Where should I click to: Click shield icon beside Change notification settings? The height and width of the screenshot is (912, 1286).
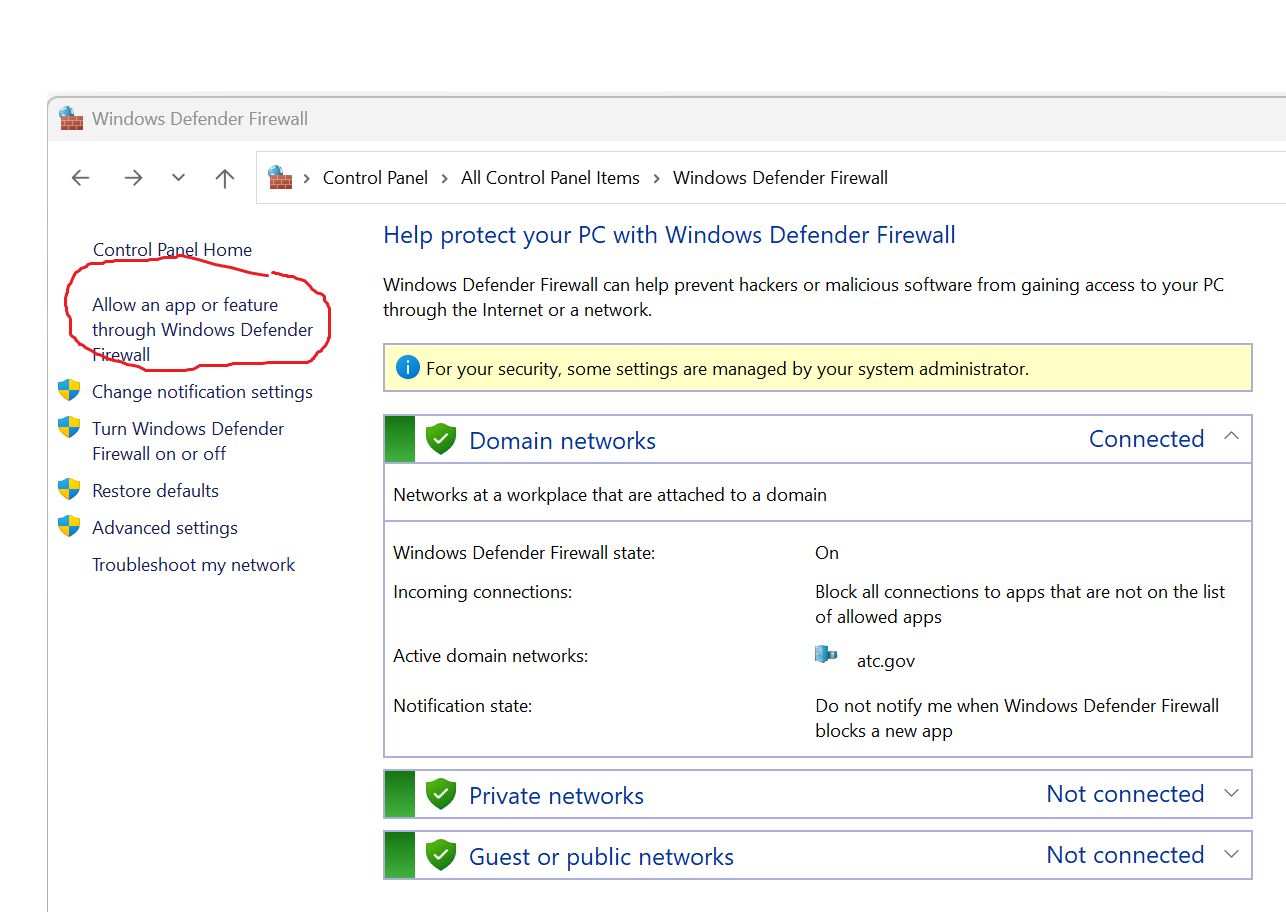click(x=69, y=390)
